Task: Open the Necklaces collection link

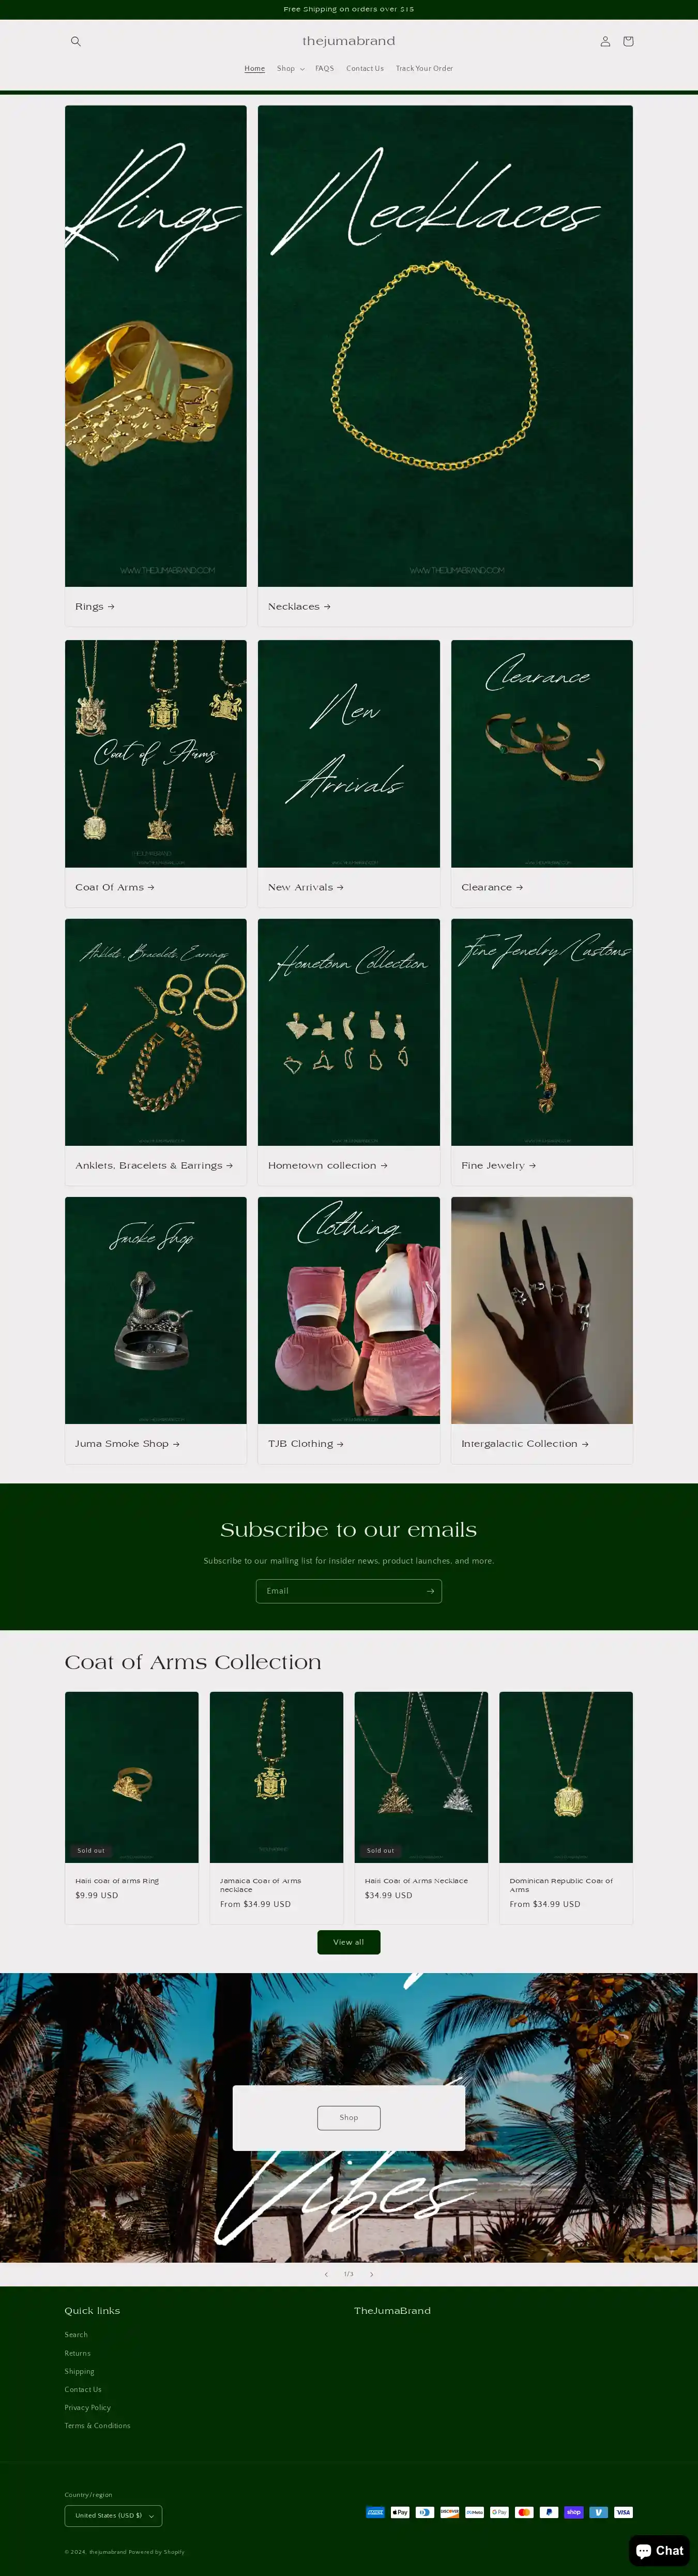Action: 299,607
